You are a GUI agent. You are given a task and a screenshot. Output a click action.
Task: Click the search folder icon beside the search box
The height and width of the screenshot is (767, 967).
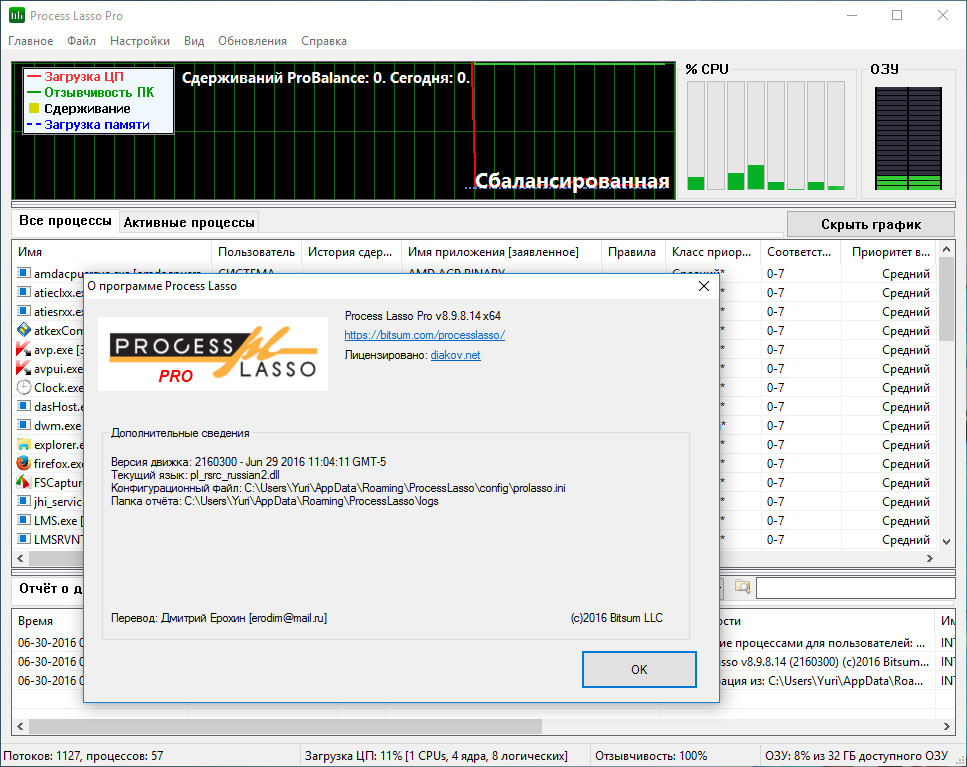pos(741,589)
